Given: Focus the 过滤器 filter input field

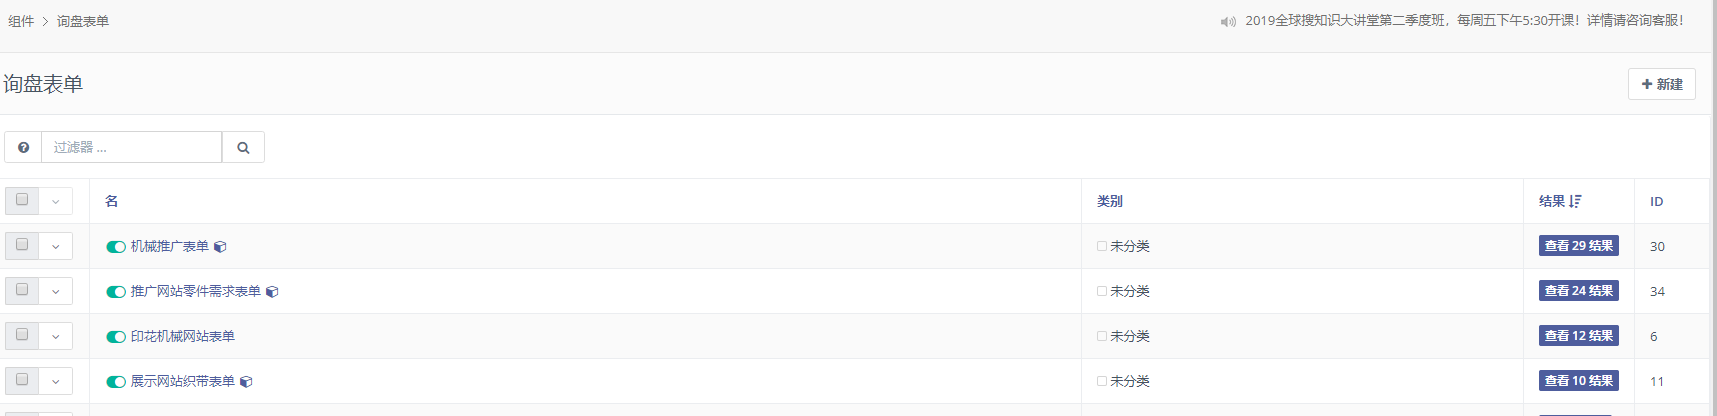Looking at the screenshot, I should [131, 147].
